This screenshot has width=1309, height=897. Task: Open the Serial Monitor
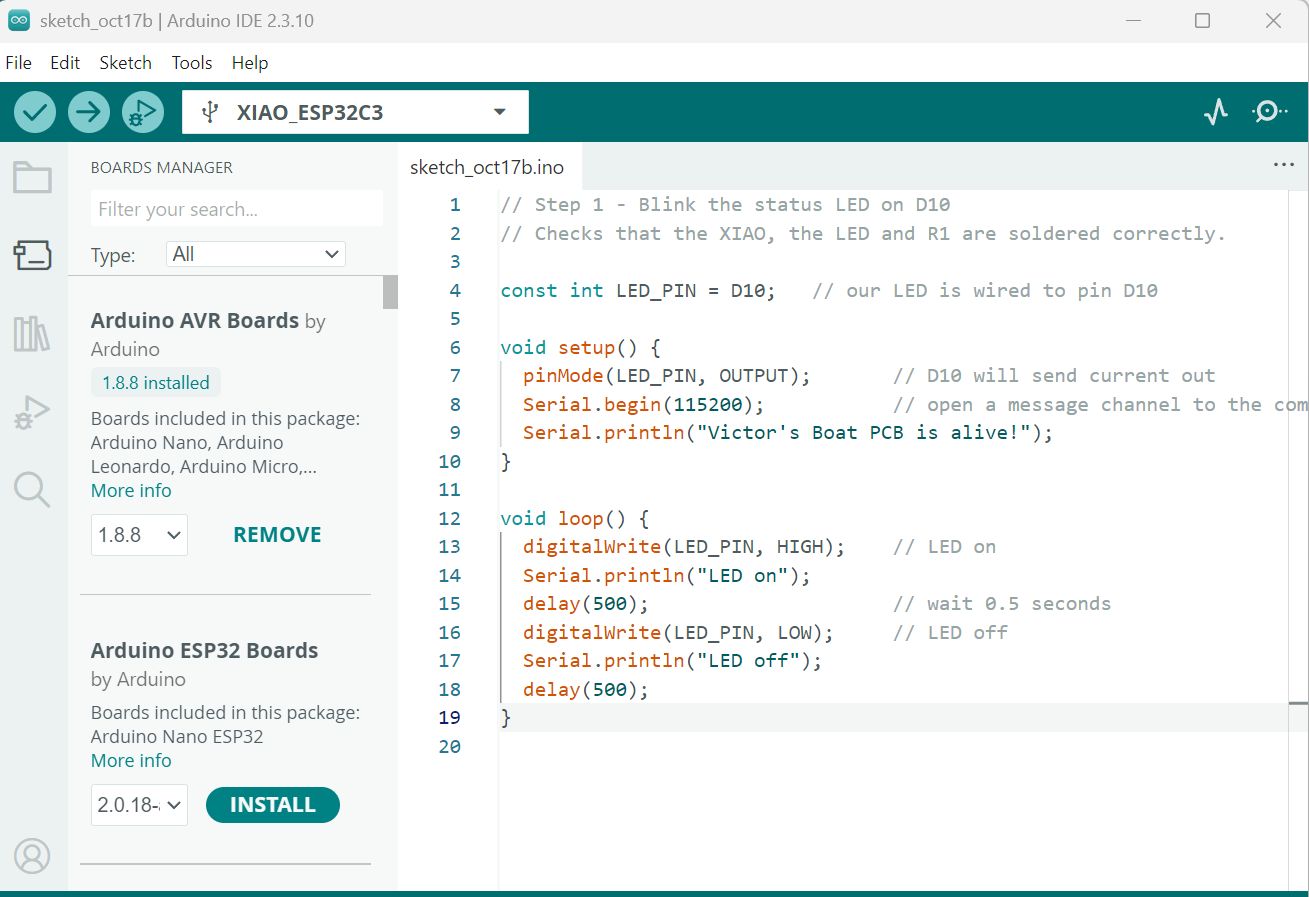pos(1270,111)
